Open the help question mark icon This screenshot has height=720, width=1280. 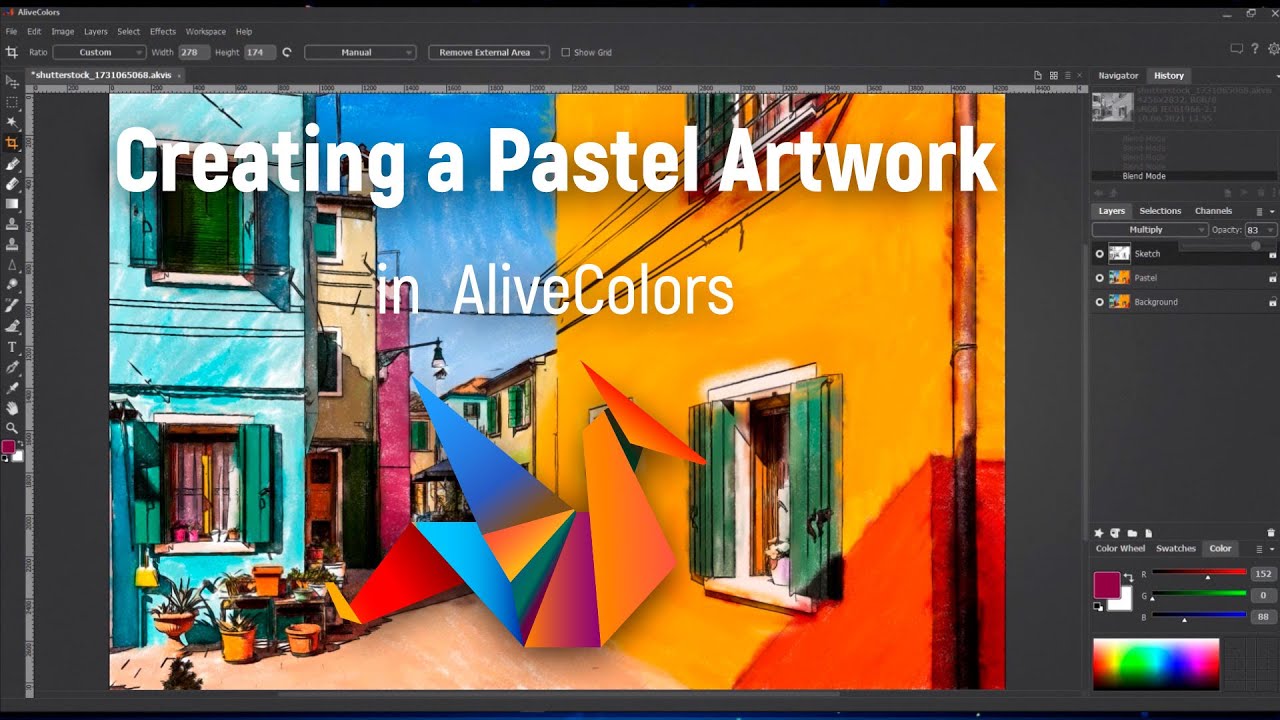point(1255,48)
